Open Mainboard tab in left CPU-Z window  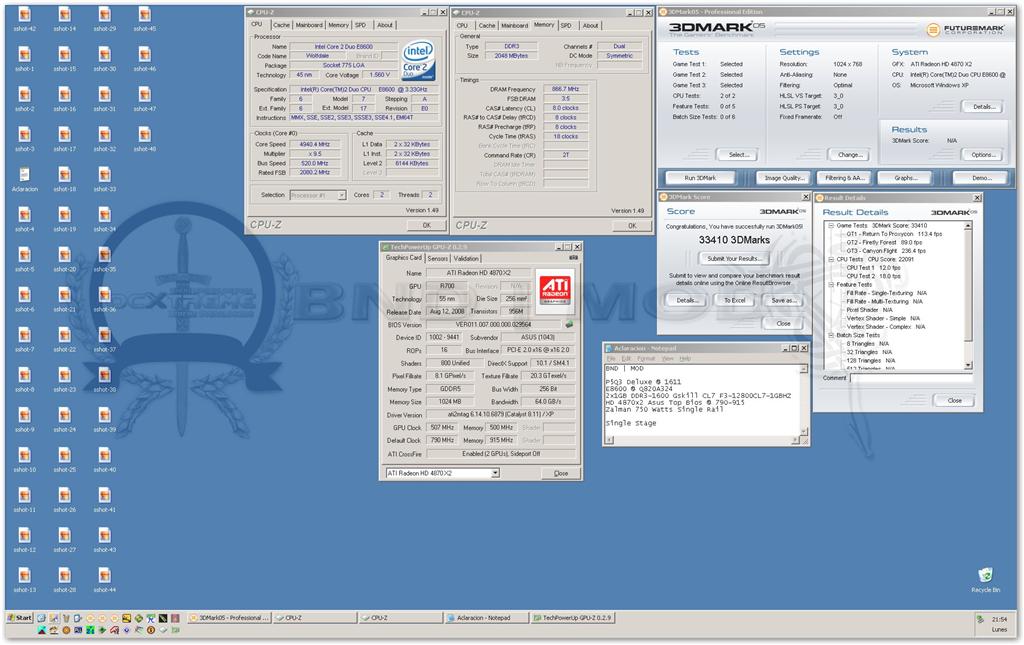(309, 25)
